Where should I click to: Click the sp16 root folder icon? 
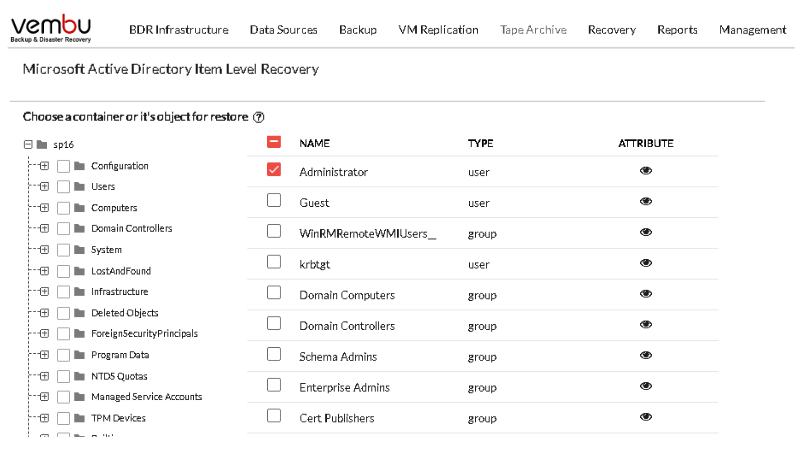pos(42,144)
